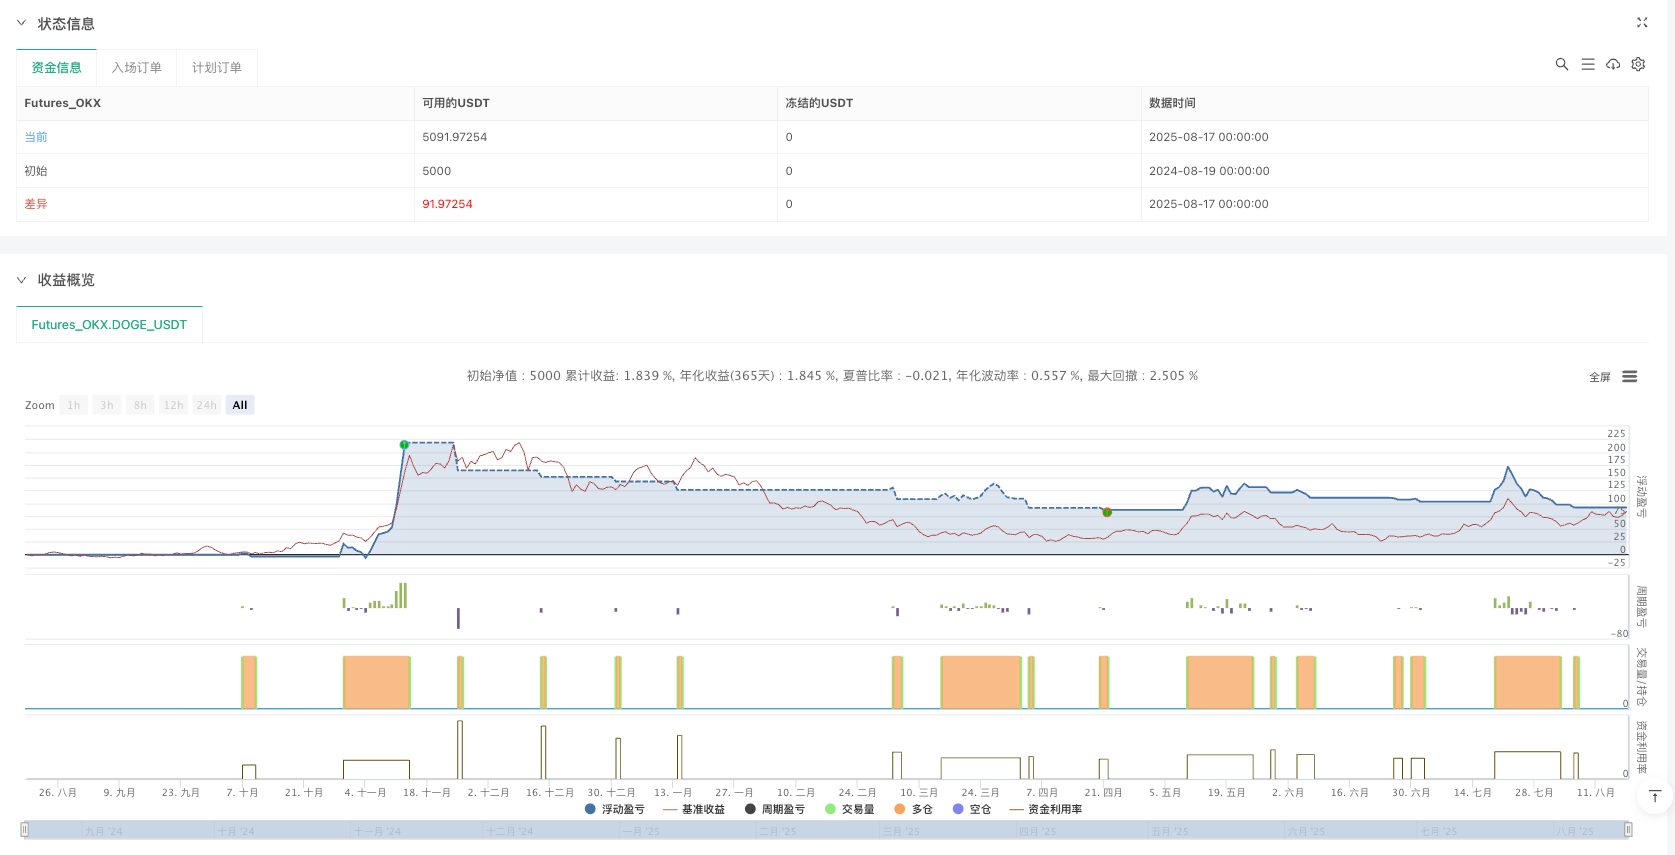Click the left handle of range navigator
1675x855 pixels.
[25, 829]
